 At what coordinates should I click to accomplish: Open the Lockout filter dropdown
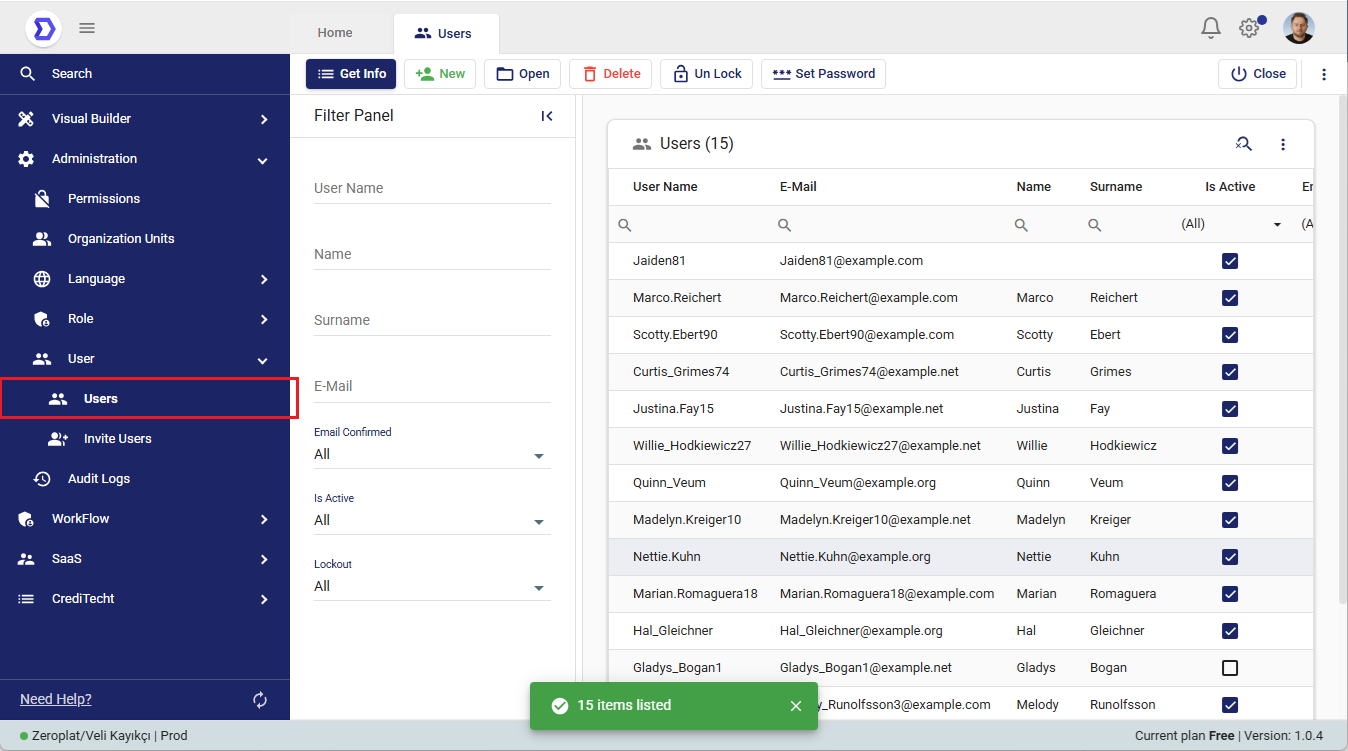click(432, 587)
